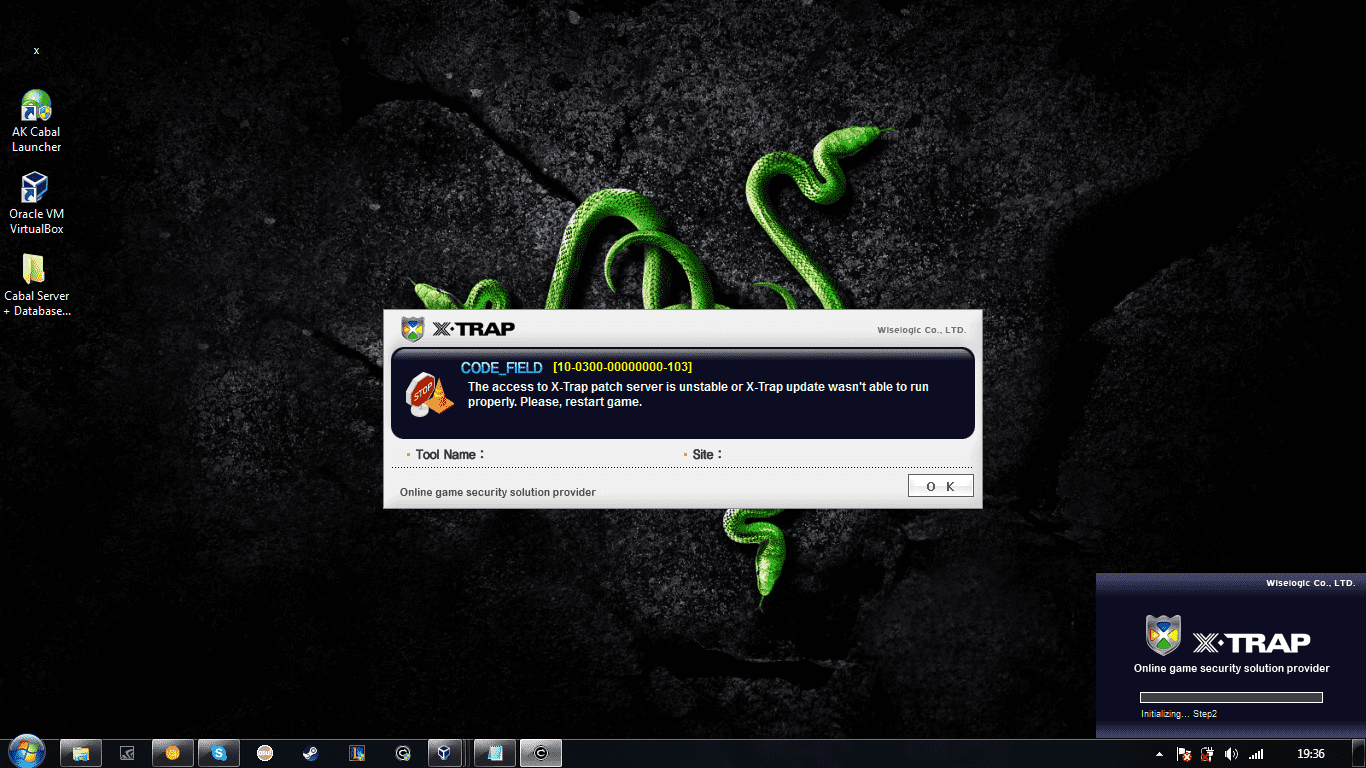Click the Show Desktop strip beside the clock
Image resolution: width=1366 pixels, height=768 pixels.
click(x=1358, y=754)
